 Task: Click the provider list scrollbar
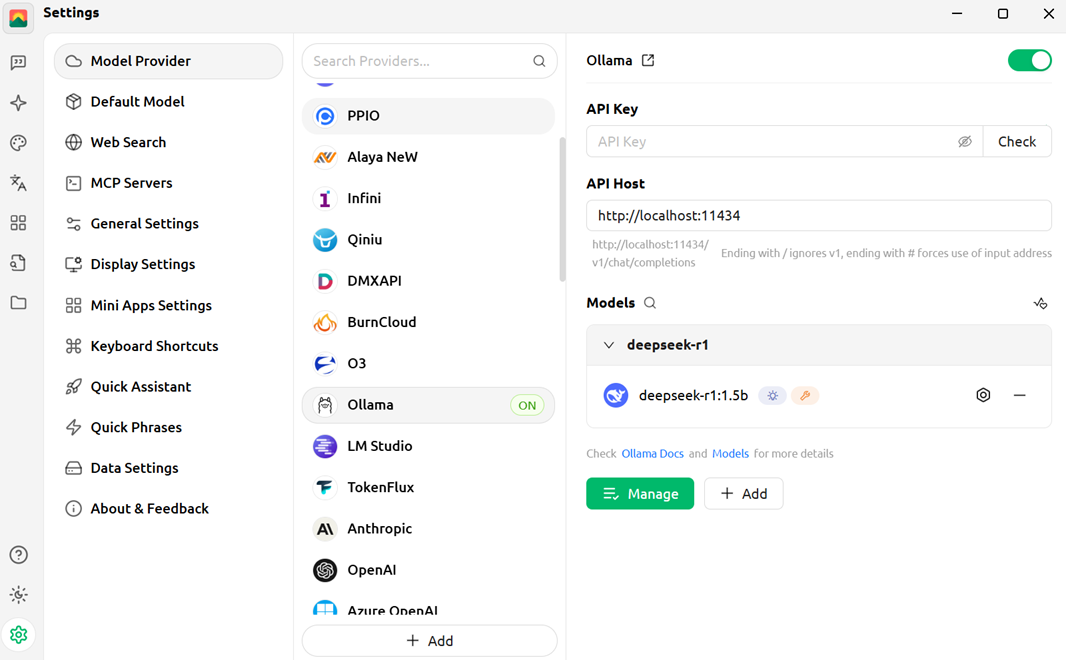point(562,209)
